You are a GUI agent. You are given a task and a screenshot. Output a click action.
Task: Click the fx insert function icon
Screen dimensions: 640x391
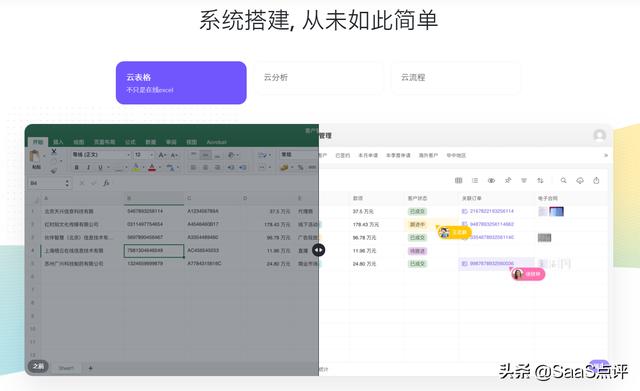106,183
